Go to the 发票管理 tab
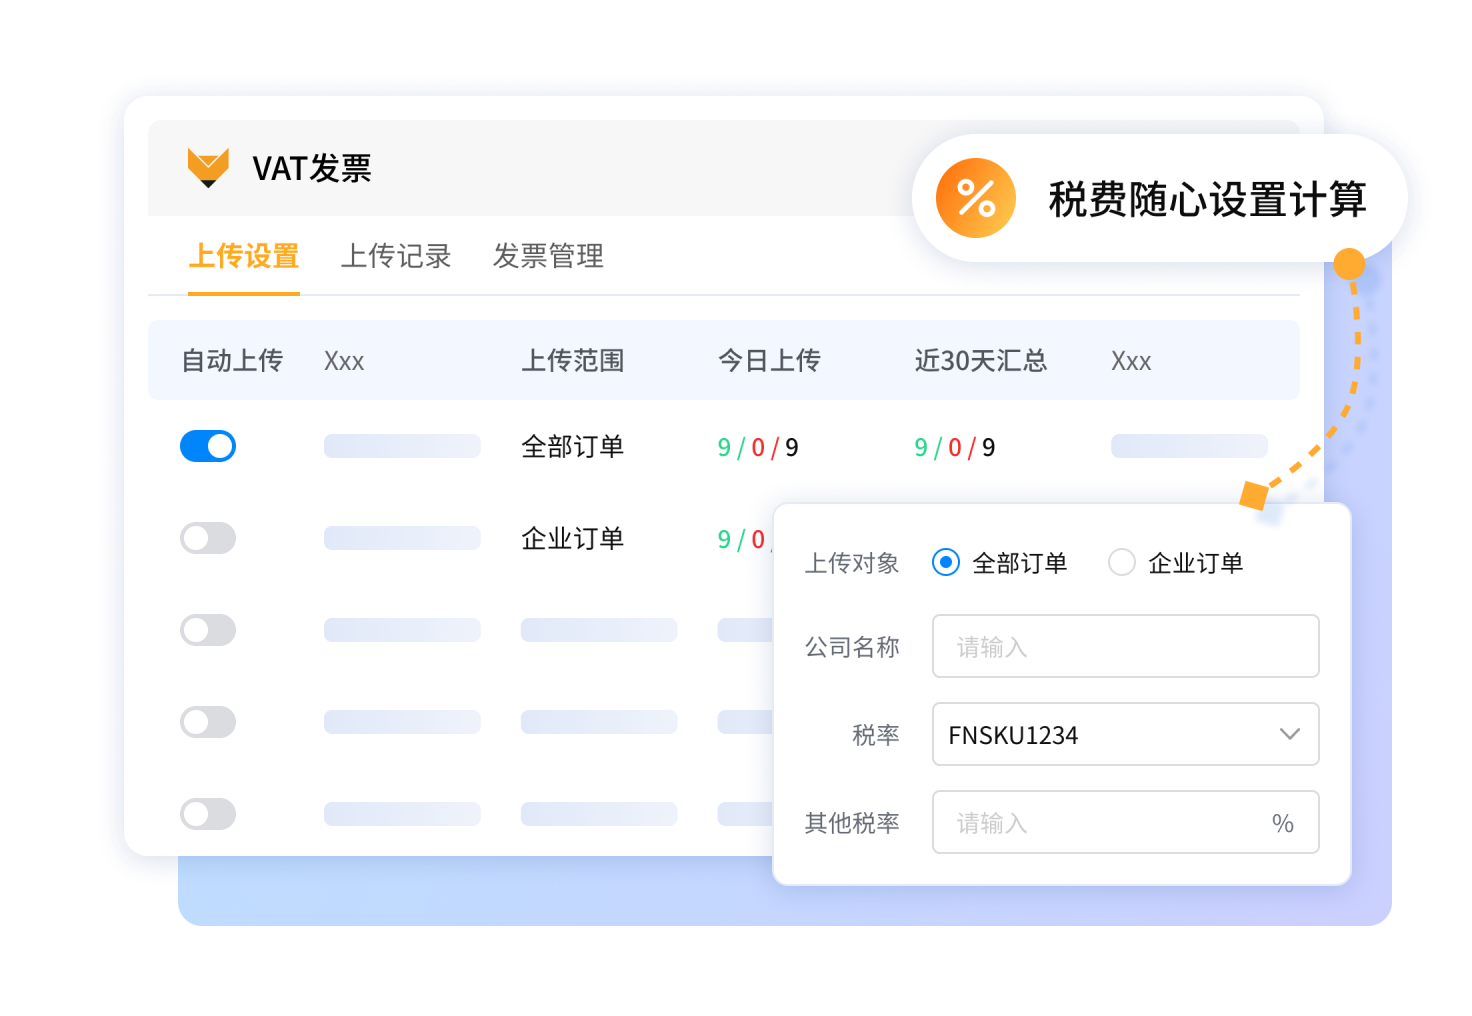 click(x=548, y=256)
